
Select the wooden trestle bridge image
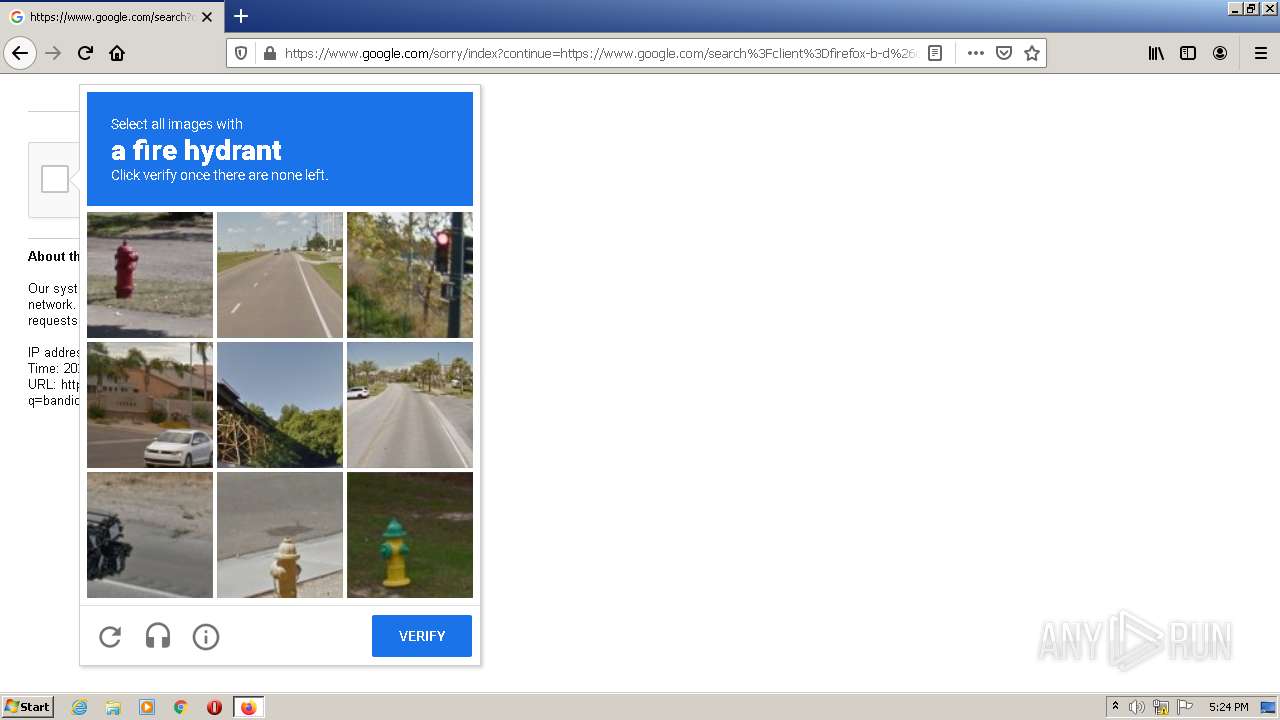pyautogui.click(x=280, y=405)
